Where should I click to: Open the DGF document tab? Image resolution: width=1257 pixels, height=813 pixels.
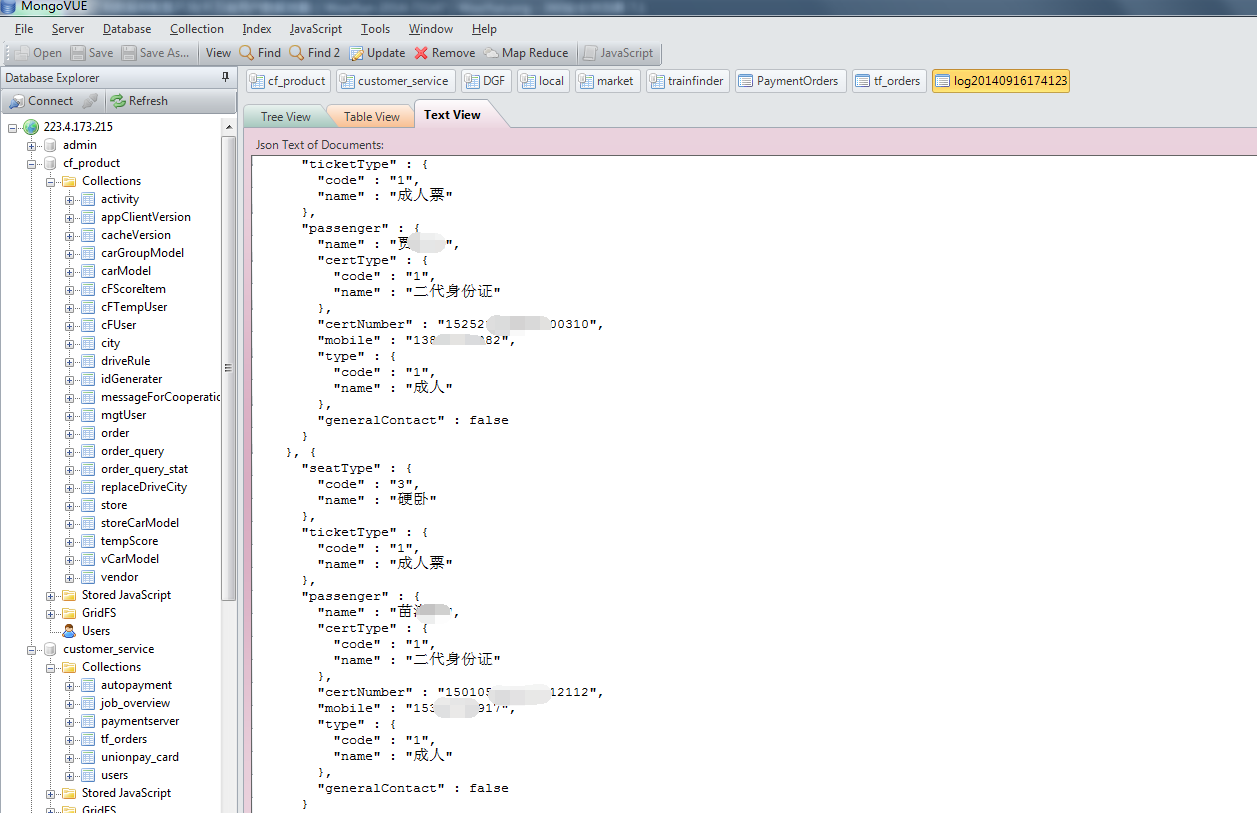pyautogui.click(x=486, y=81)
